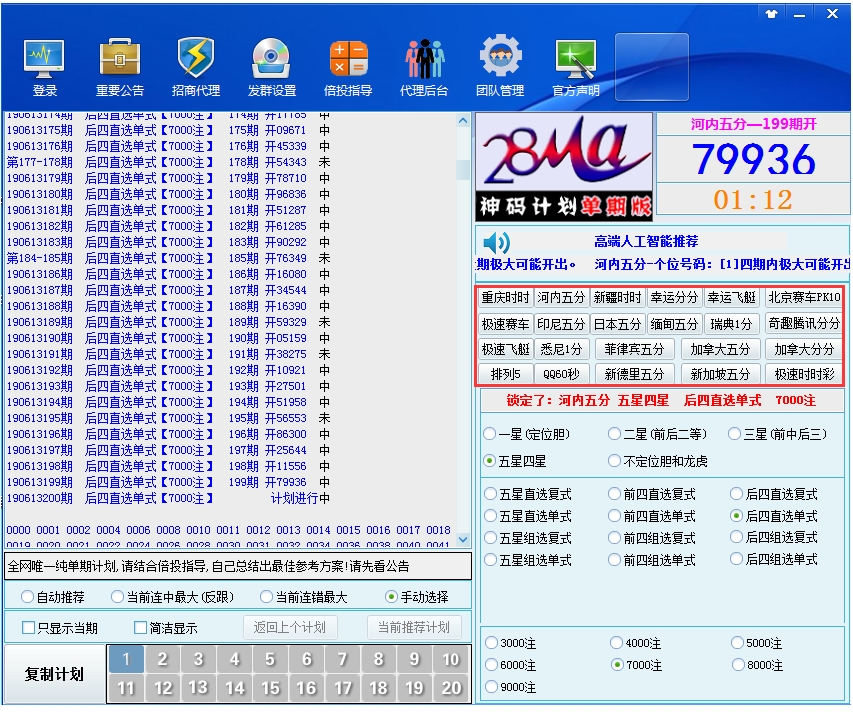Screen dimensions: 853x713
Task: Switch to 北京赛车PK10 lottery
Action: click(805, 298)
